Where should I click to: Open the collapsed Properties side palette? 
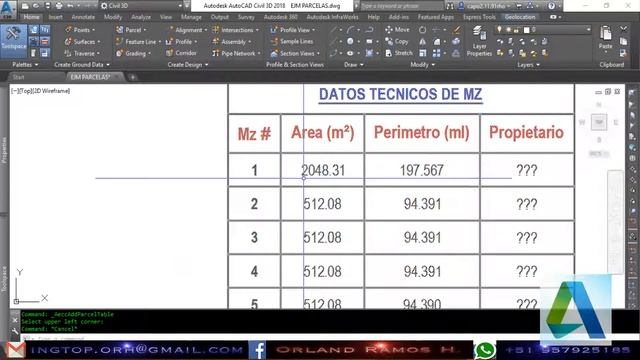(x=4, y=150)
